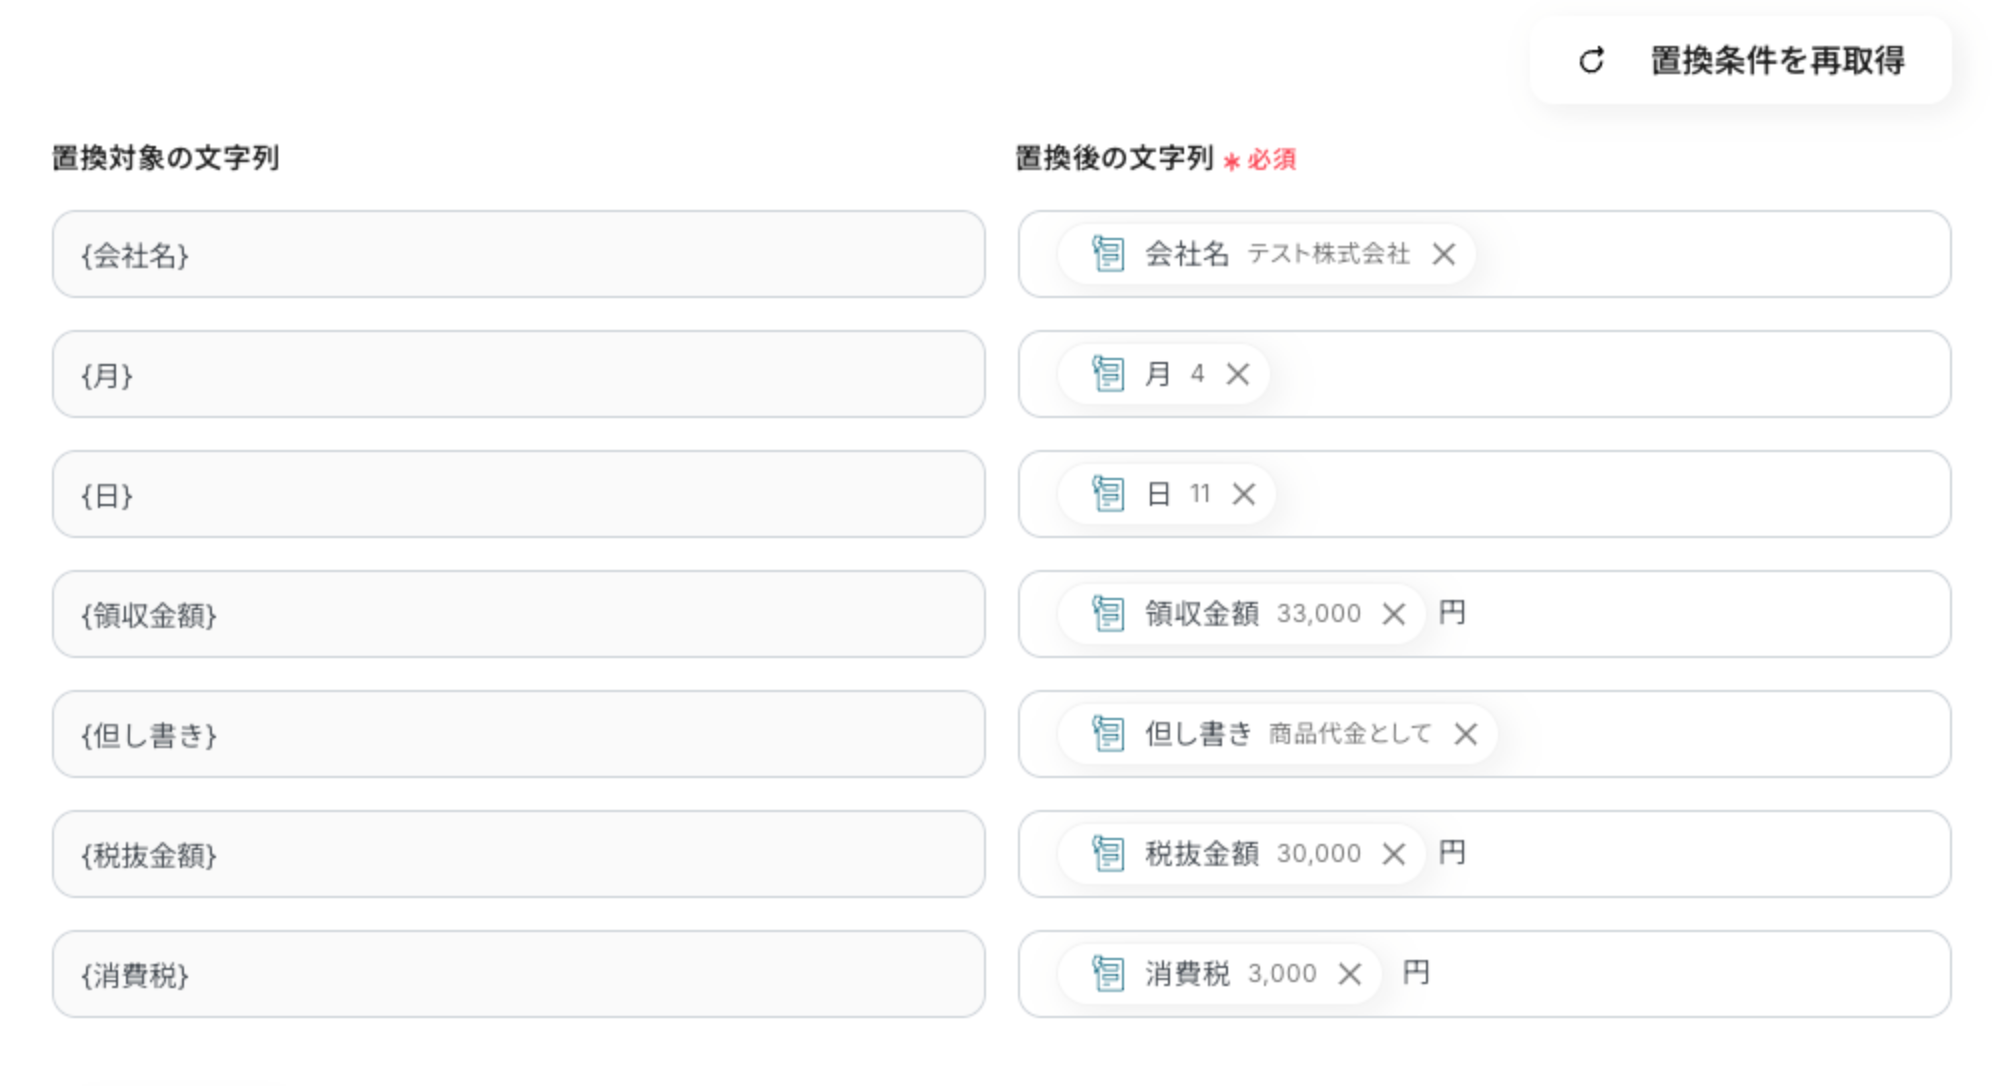This screenshot has height=1086, width=2001.
Task: Click the document icon in 会社名 tag
Action: 1108,254
